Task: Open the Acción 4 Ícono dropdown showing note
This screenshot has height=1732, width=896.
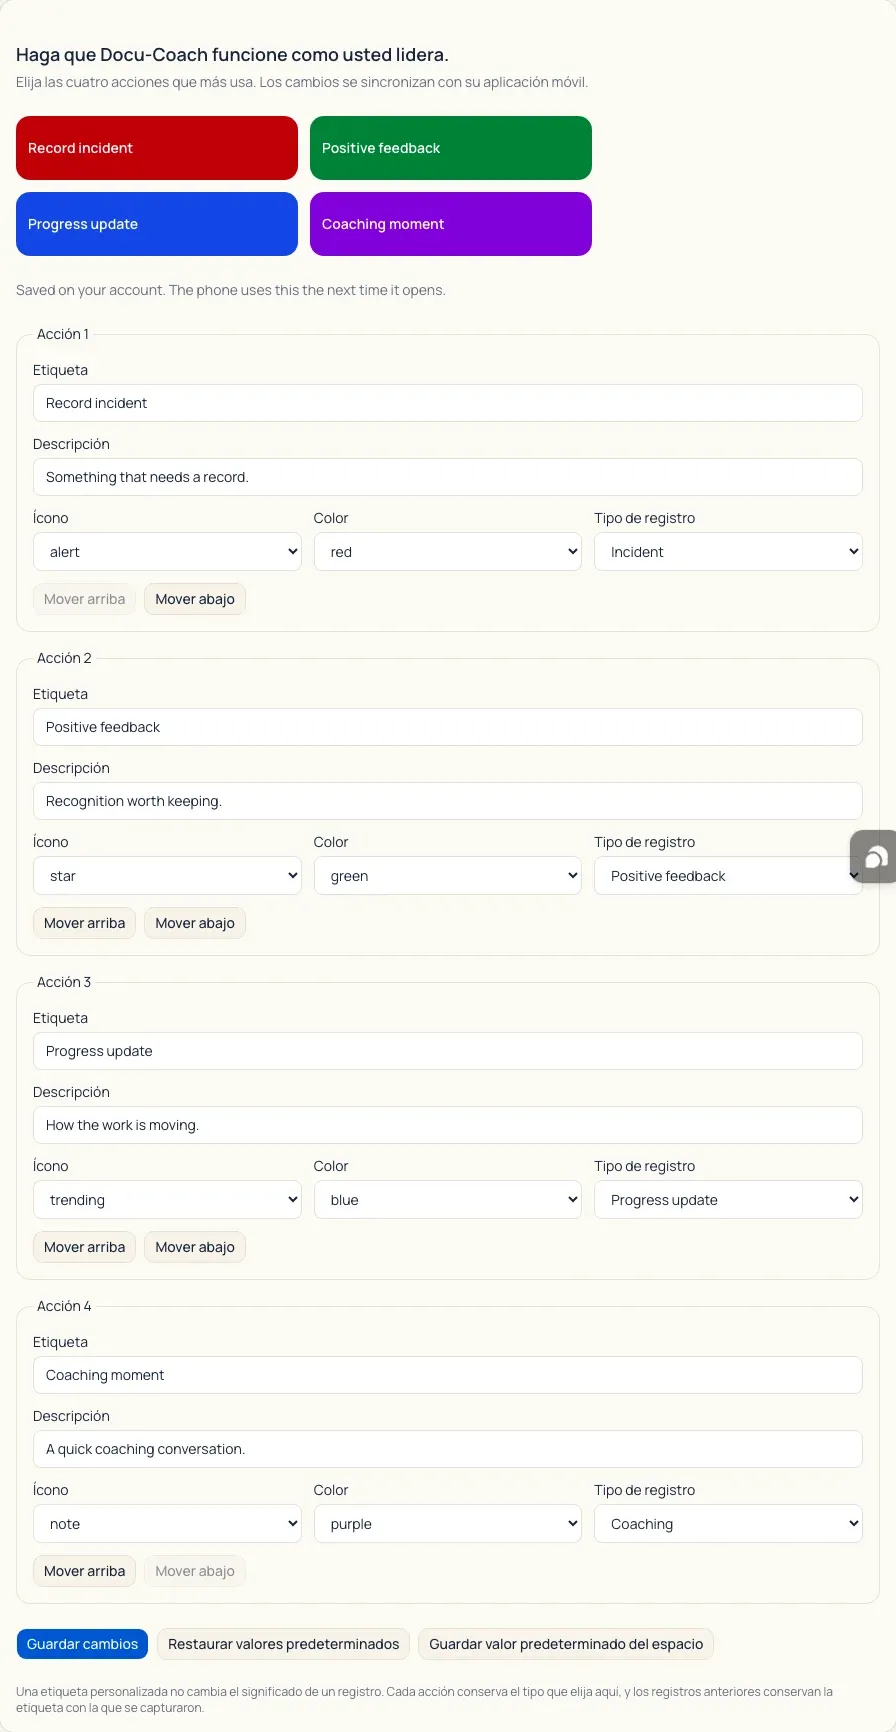Action: 167,1524
